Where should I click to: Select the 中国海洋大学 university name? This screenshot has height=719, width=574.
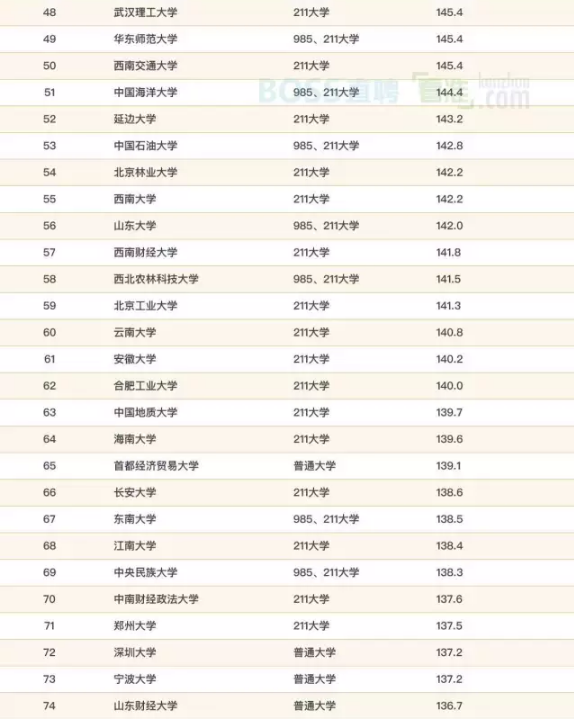click(x=145, y=92)
